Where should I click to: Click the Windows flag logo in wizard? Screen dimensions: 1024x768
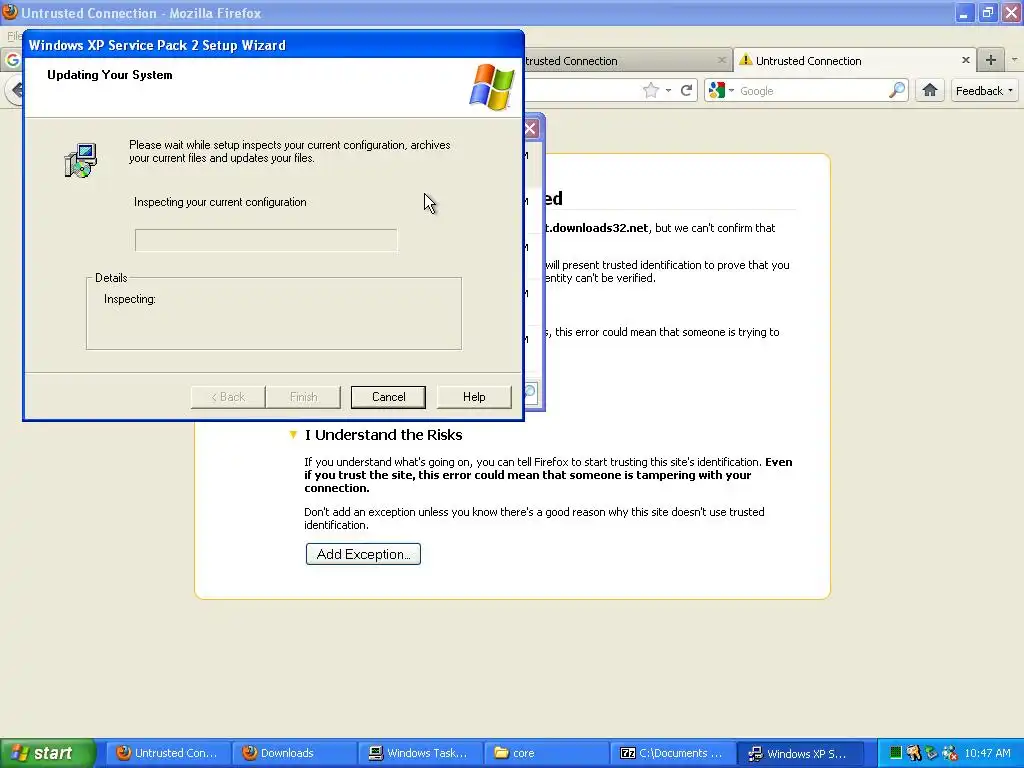[491, 87]
